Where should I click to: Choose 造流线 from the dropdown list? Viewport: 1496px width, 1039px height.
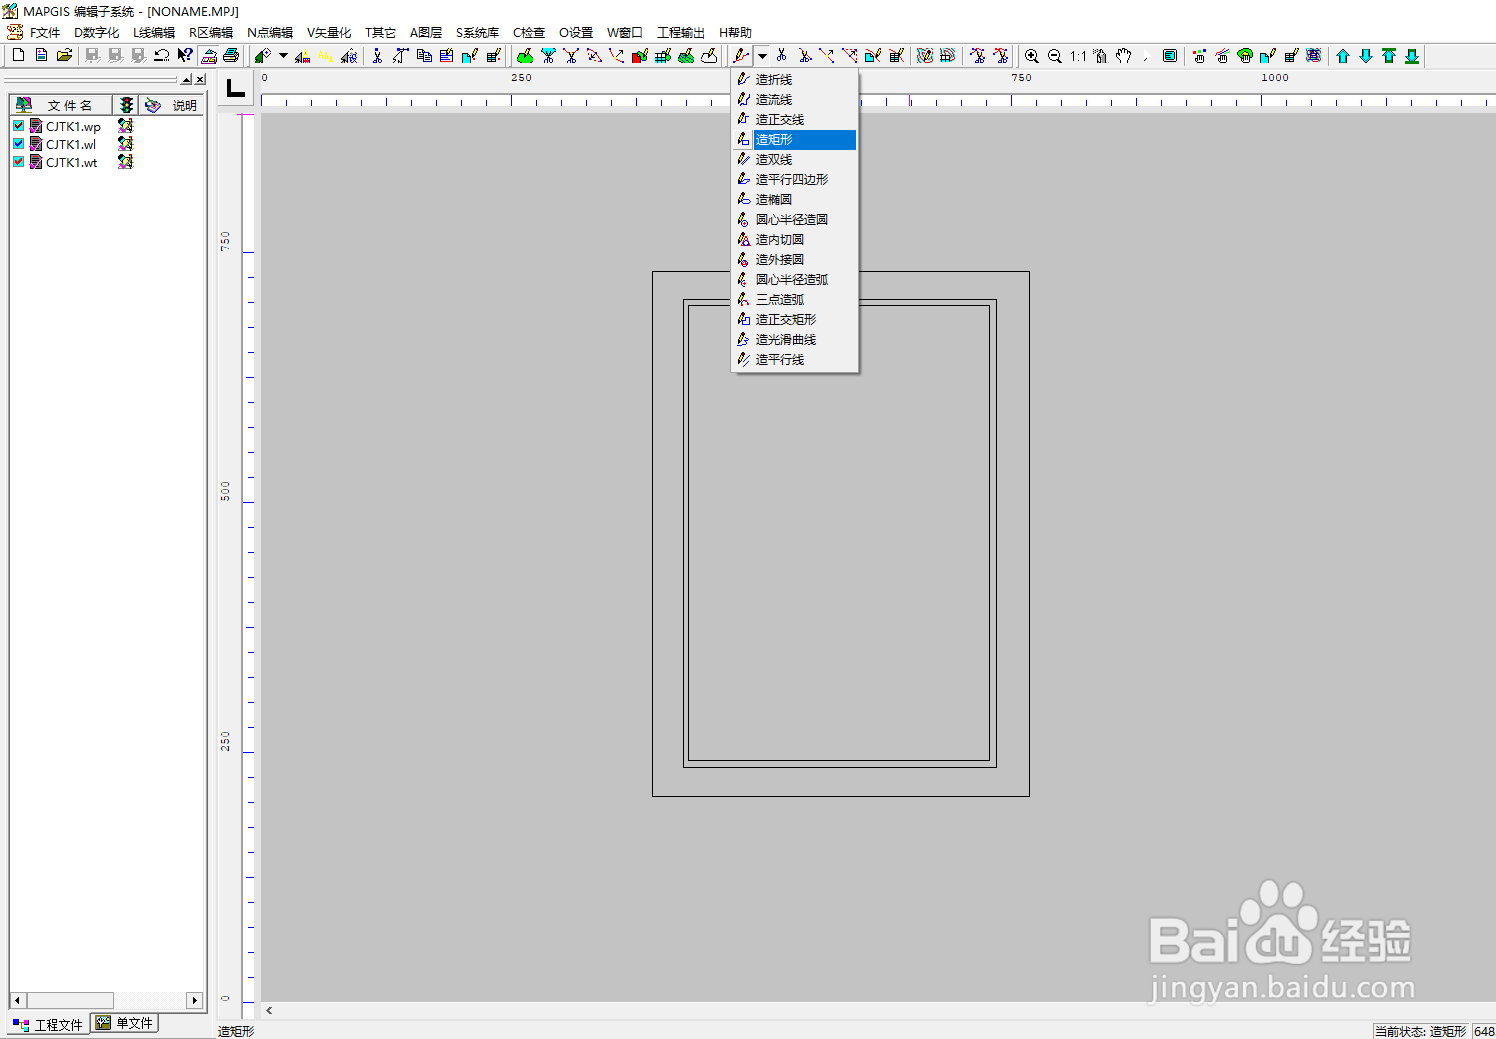point(795,99)
